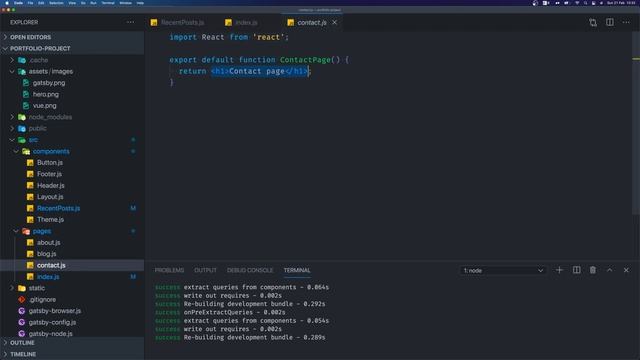The image size is (640, 360).
Task: Maximize the panel with up chevron
Action: (x=609, y=270)
